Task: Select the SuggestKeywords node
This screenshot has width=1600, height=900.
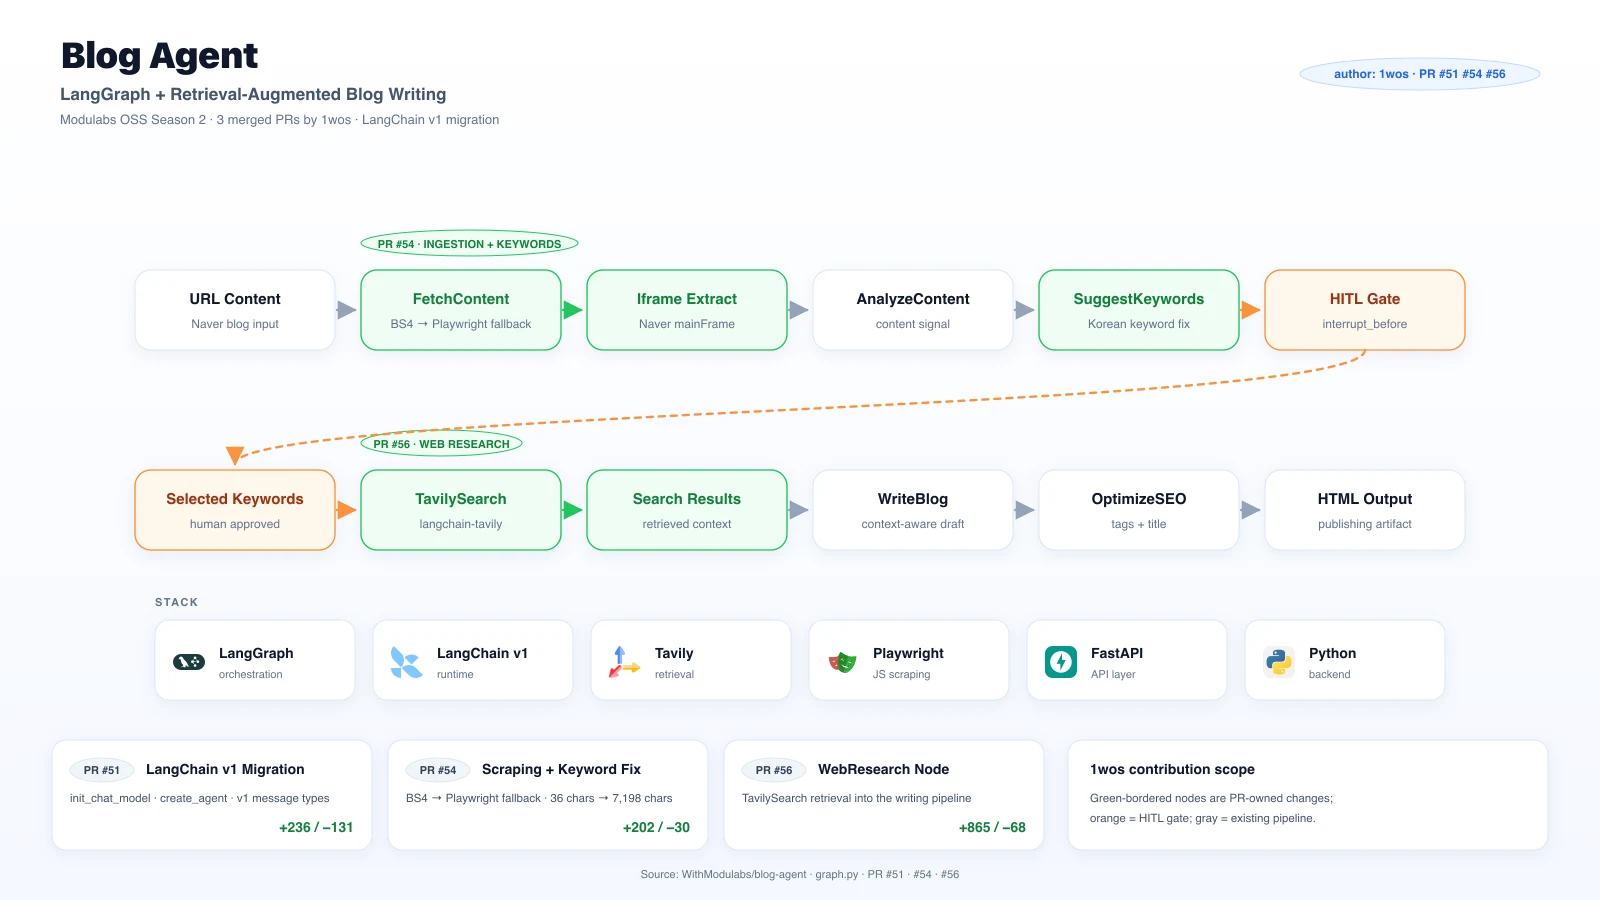Action: [x=1139, y=310]
